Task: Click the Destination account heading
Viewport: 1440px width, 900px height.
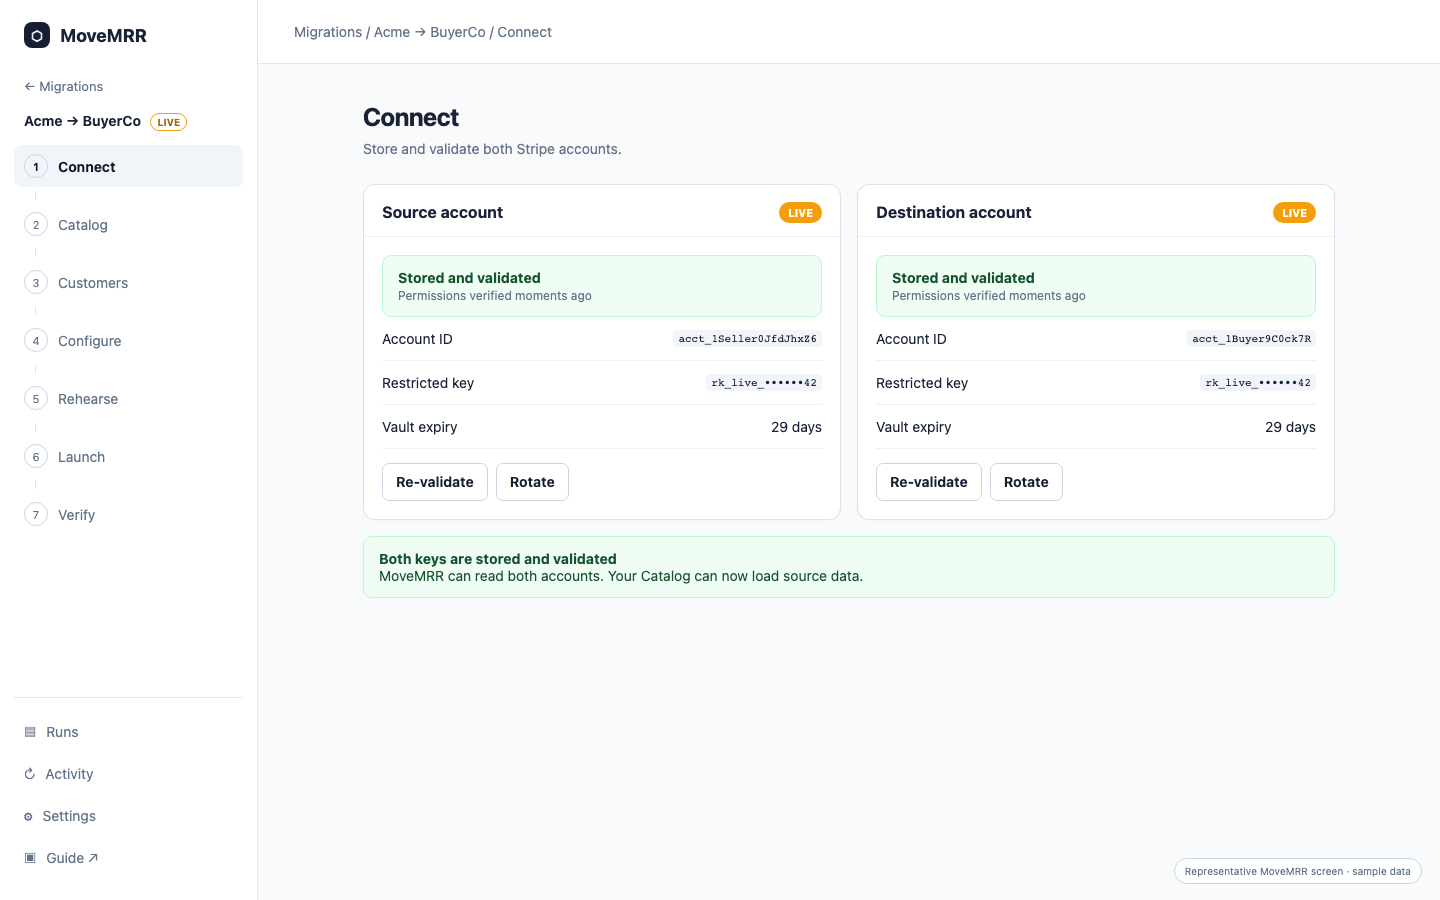Action: click(x=954, y=212)
